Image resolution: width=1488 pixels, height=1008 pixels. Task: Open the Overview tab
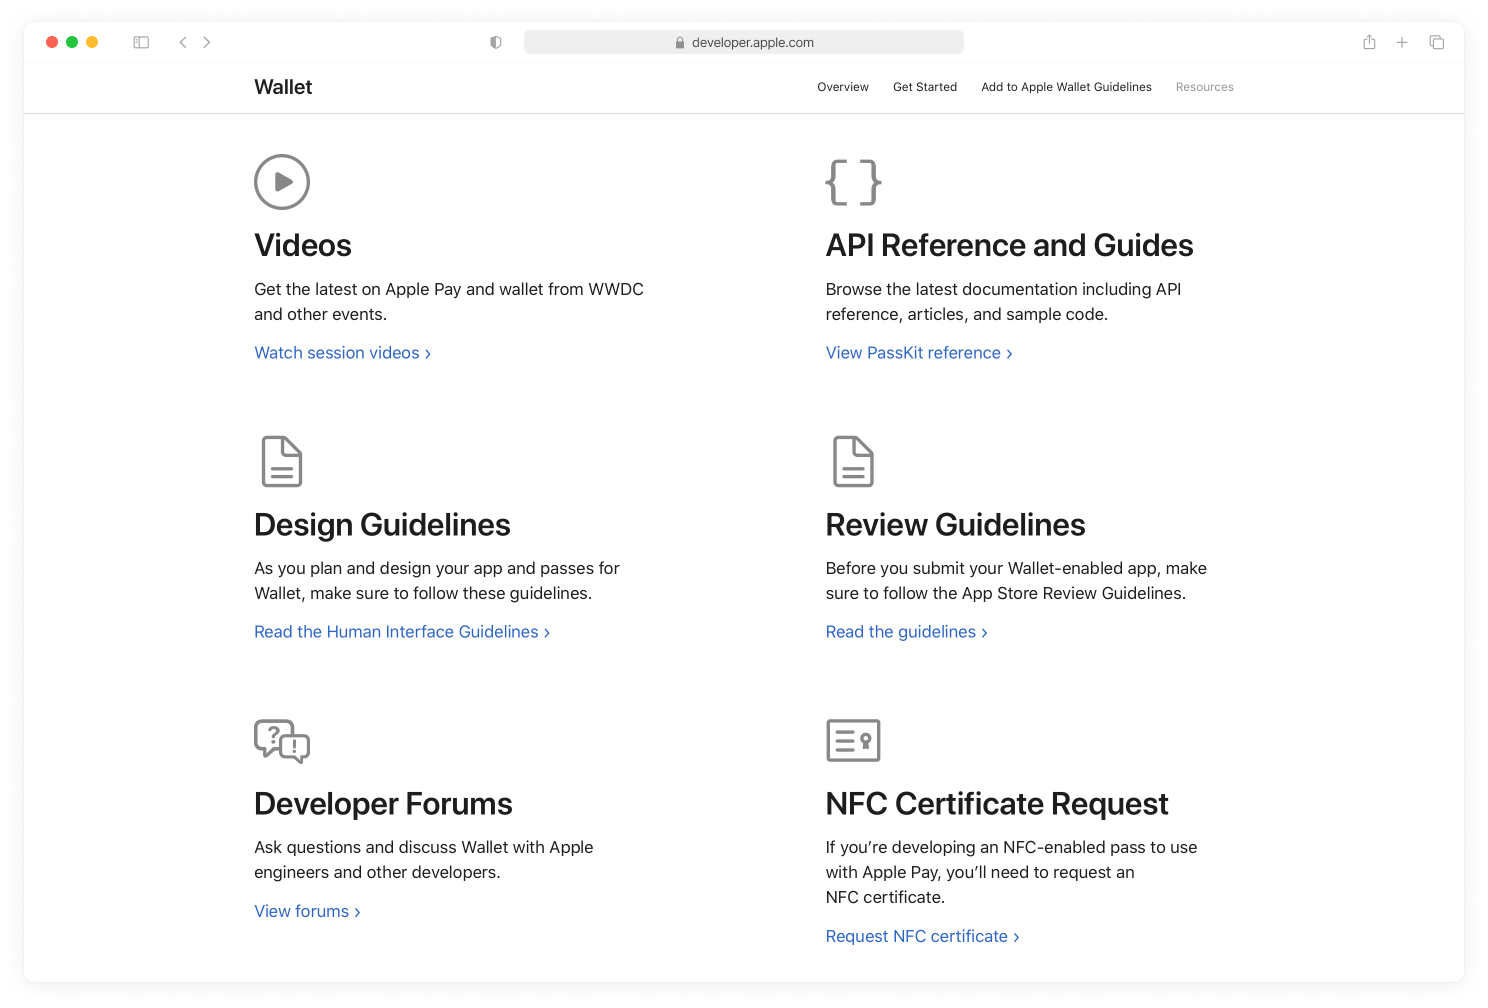pyautogui.click(x=843, y=87)
